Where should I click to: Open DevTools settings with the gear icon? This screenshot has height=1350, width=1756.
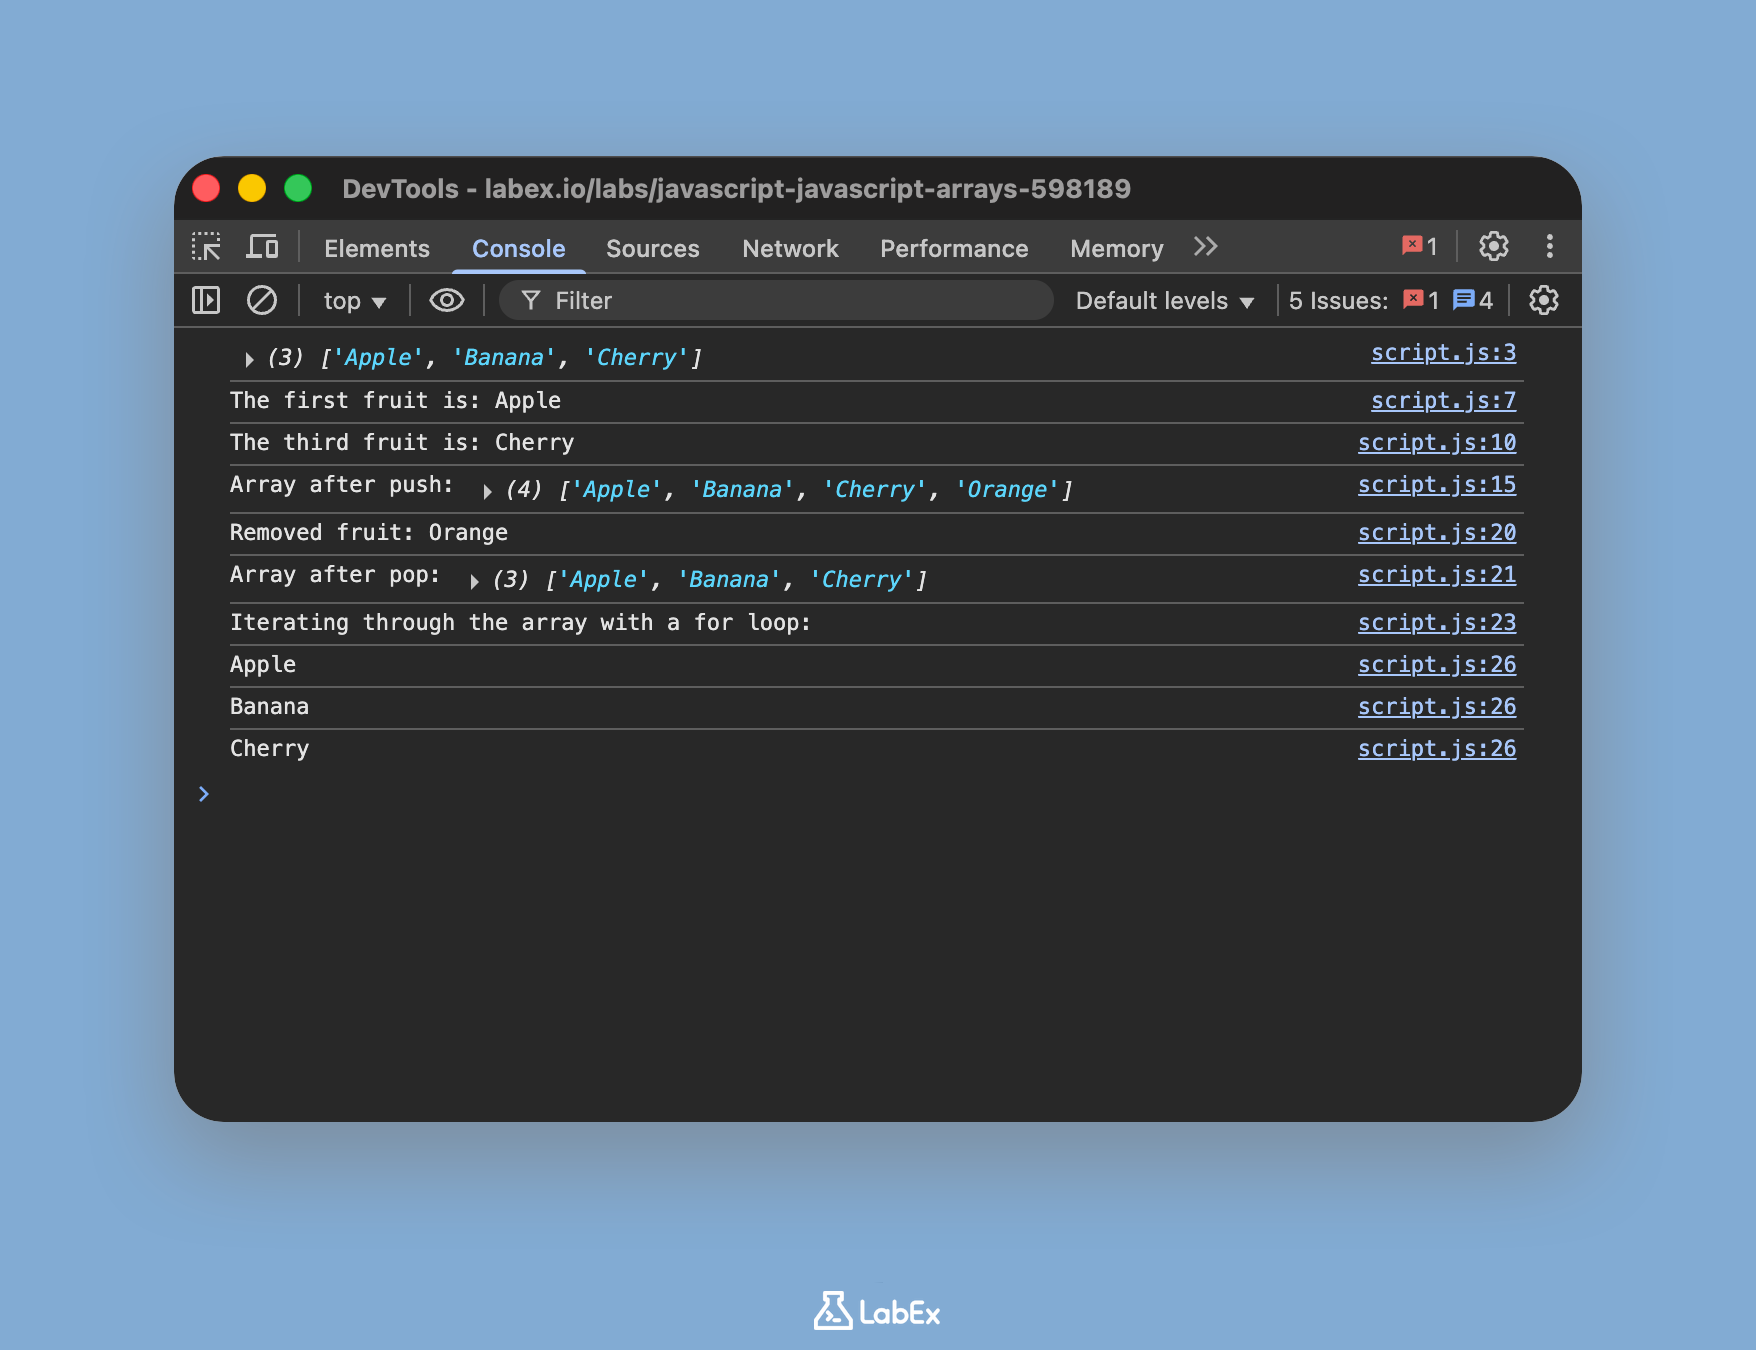coord(1494,246)
